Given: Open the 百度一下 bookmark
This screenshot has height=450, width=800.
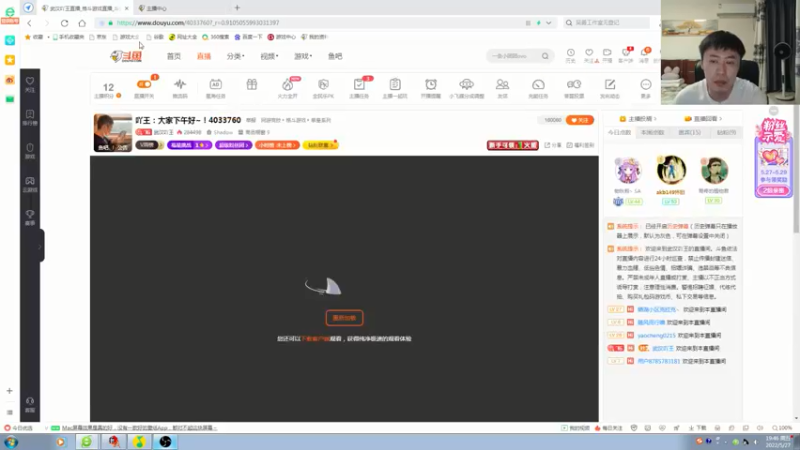Looking at the screenshot, I should tap(248, 37).
